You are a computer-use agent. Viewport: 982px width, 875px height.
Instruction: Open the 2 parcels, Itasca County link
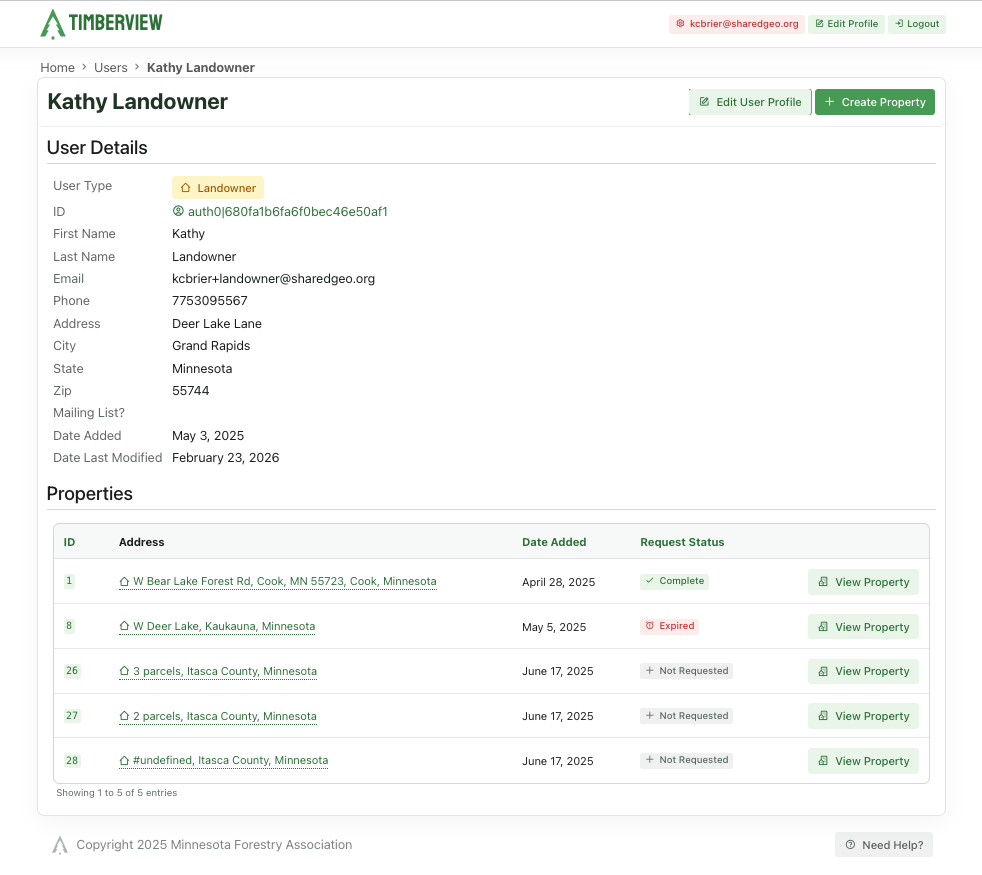point(218,717)
